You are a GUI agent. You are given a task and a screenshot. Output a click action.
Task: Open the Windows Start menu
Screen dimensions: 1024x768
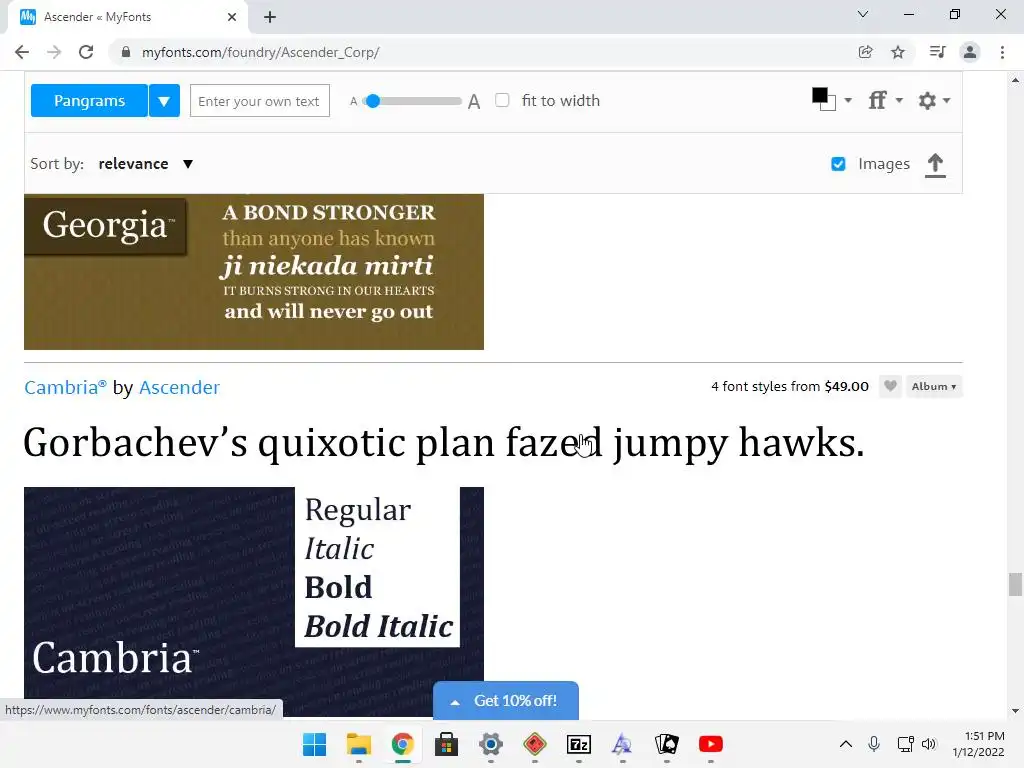click(314, 744)
